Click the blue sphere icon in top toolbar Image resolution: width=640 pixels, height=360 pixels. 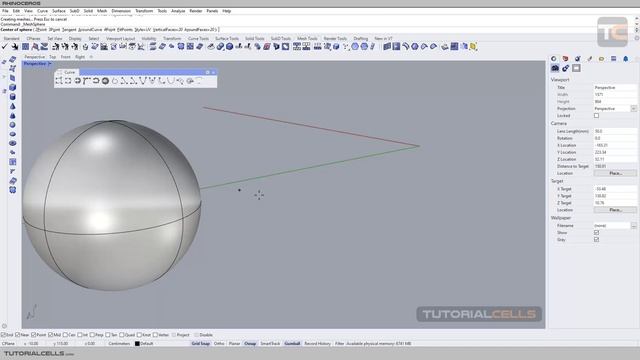pyautogui.click(x=229, y=47)
